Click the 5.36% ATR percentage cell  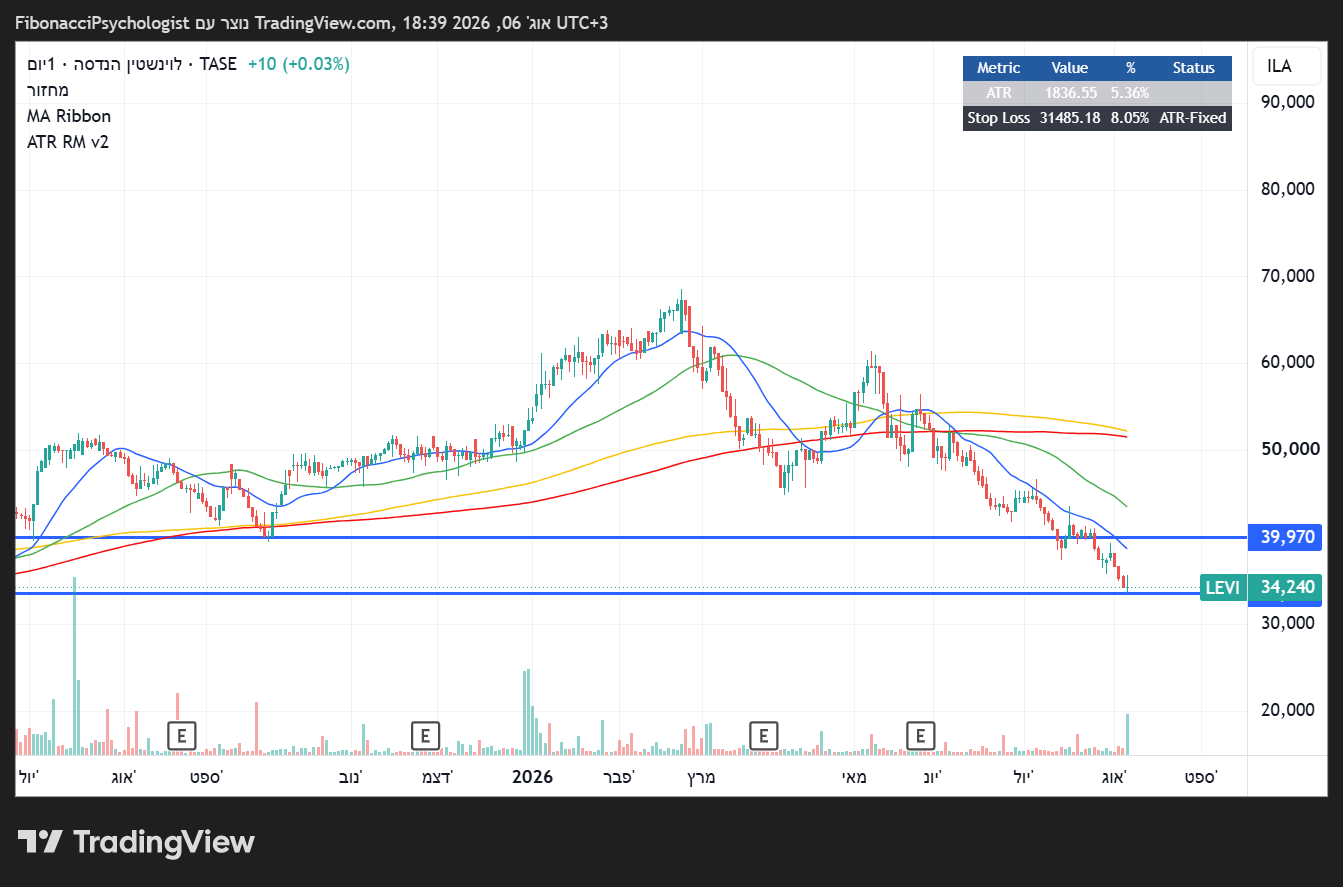(x=1130, y=93)
